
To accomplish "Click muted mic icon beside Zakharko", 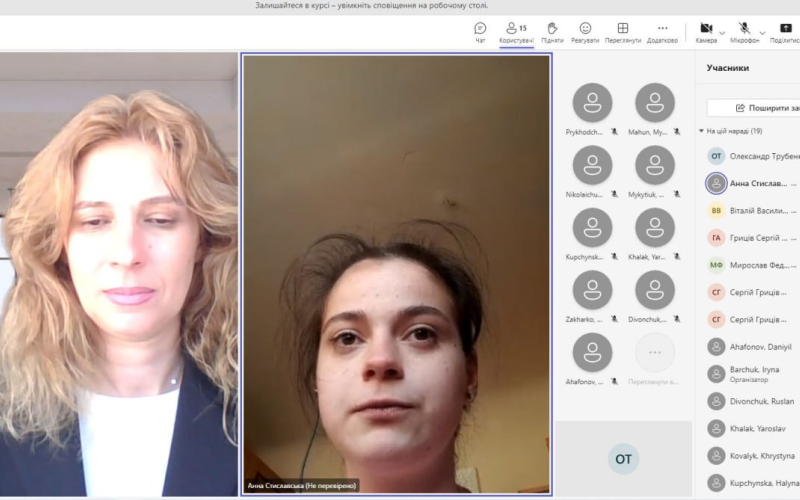I will [x=614, y=319].
